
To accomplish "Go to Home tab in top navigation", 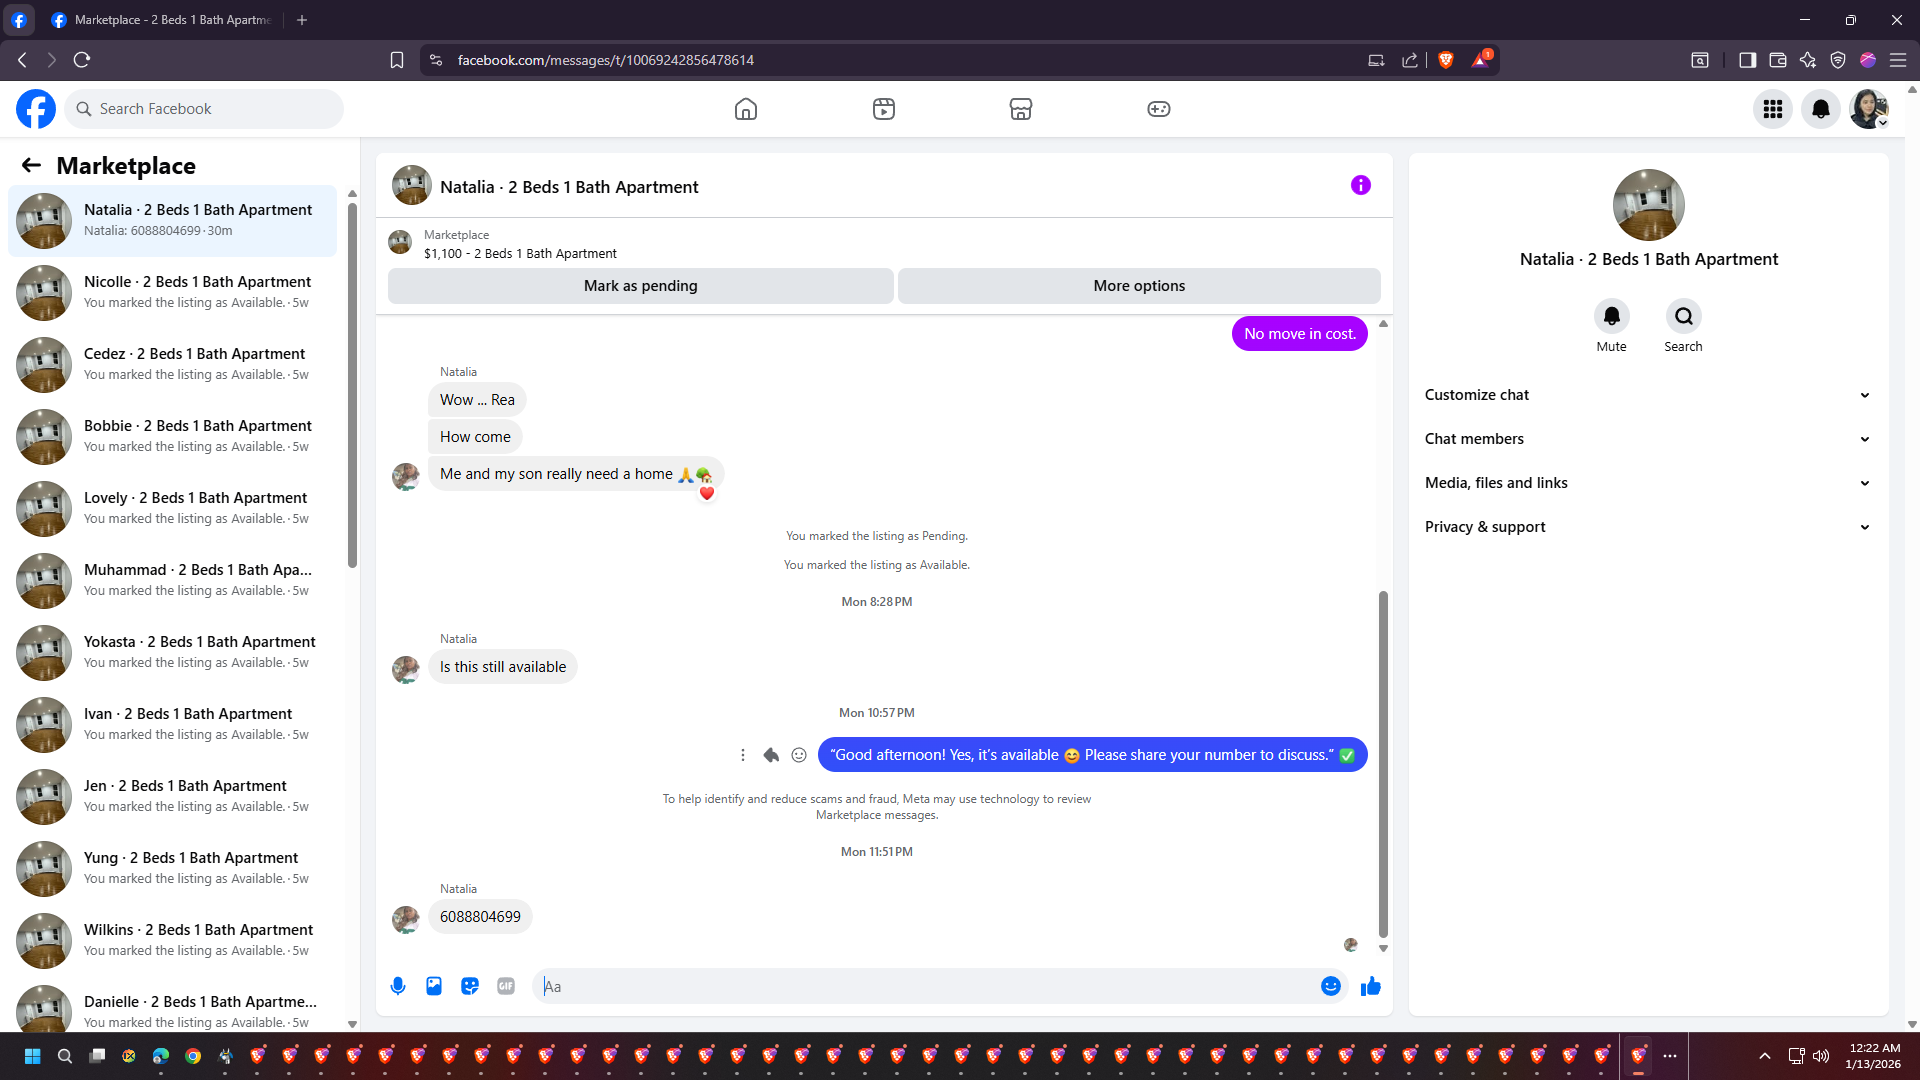I will coord(746,109).
